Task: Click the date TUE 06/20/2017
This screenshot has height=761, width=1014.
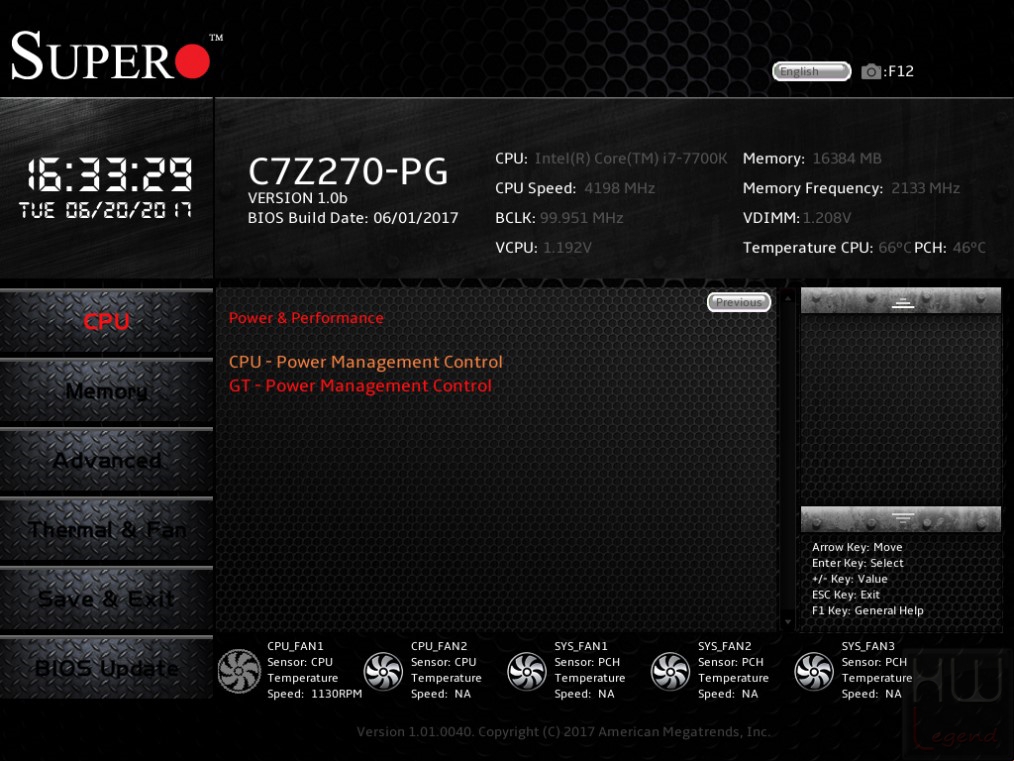Action: (105, 210)
